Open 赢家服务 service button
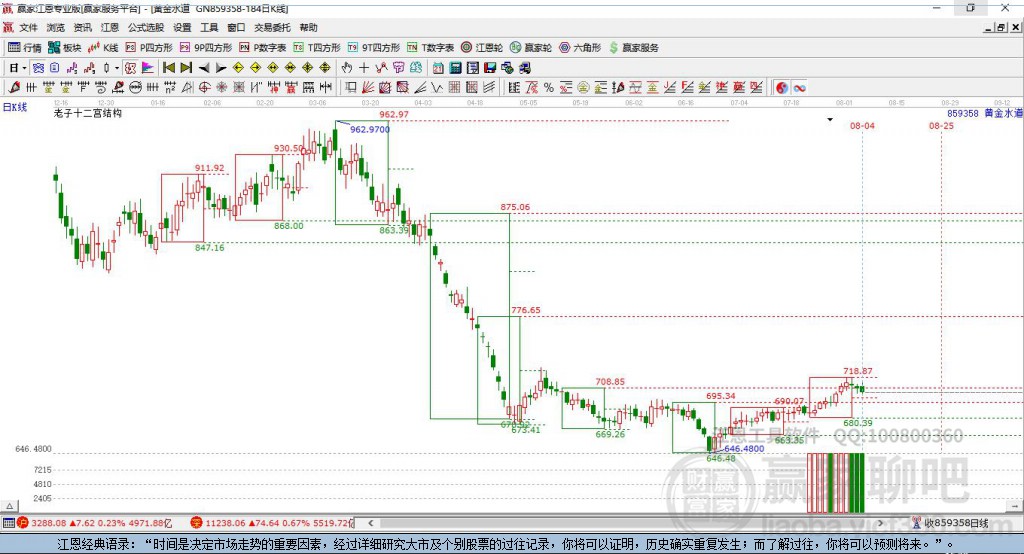 (x=634, y=48)
